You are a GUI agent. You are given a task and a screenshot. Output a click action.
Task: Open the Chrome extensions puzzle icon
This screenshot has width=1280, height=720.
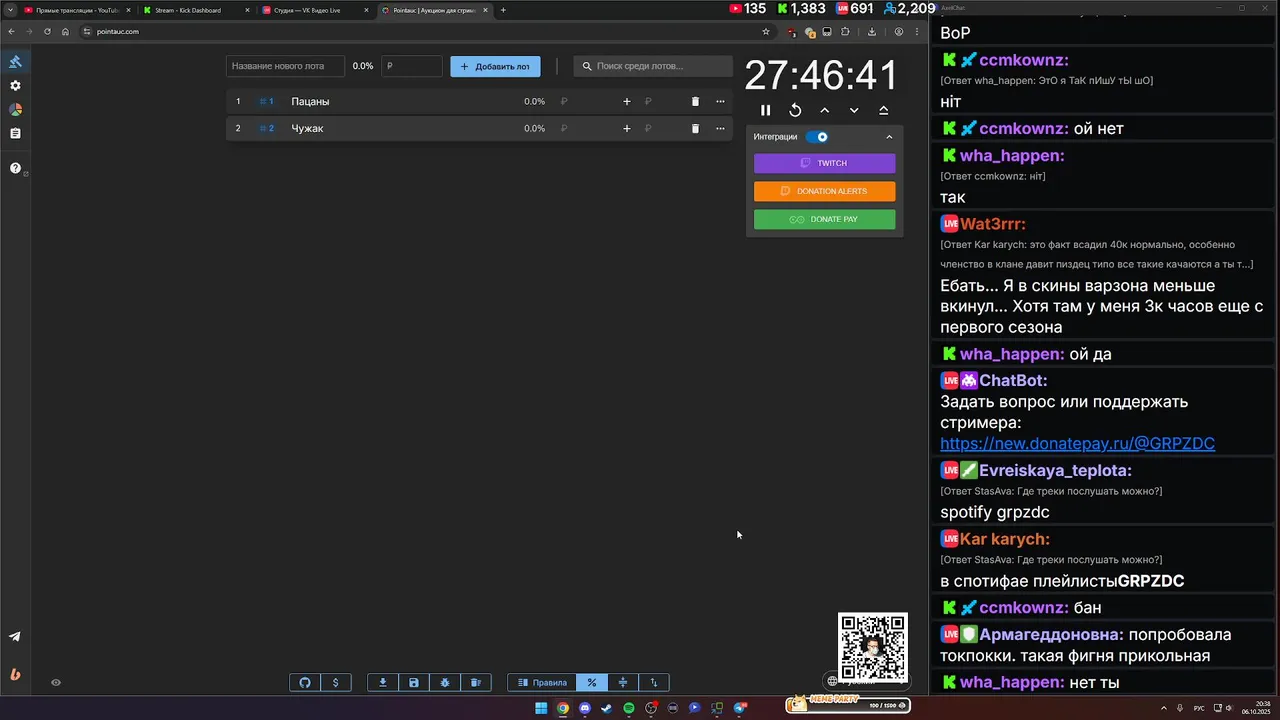[x=845, y=31]
